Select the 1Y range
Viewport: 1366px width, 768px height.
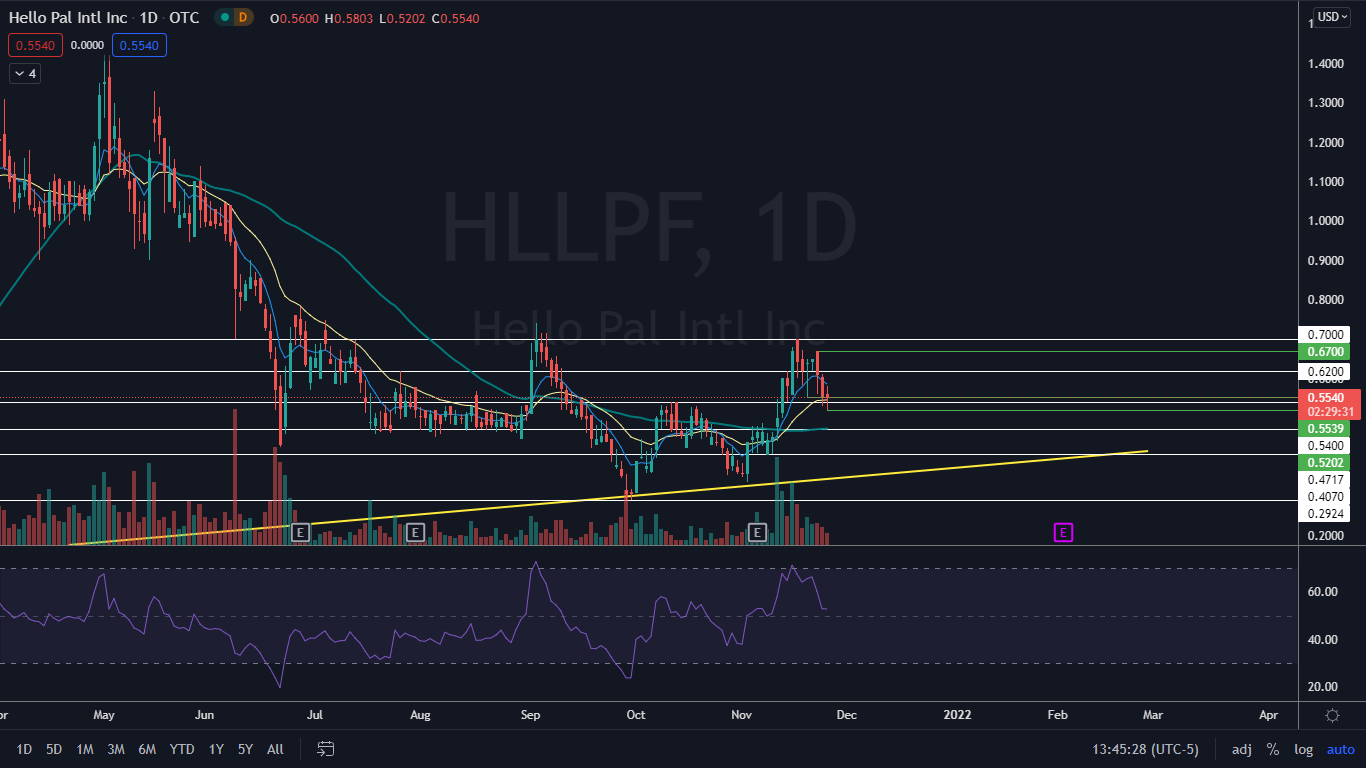click(216, 749)
